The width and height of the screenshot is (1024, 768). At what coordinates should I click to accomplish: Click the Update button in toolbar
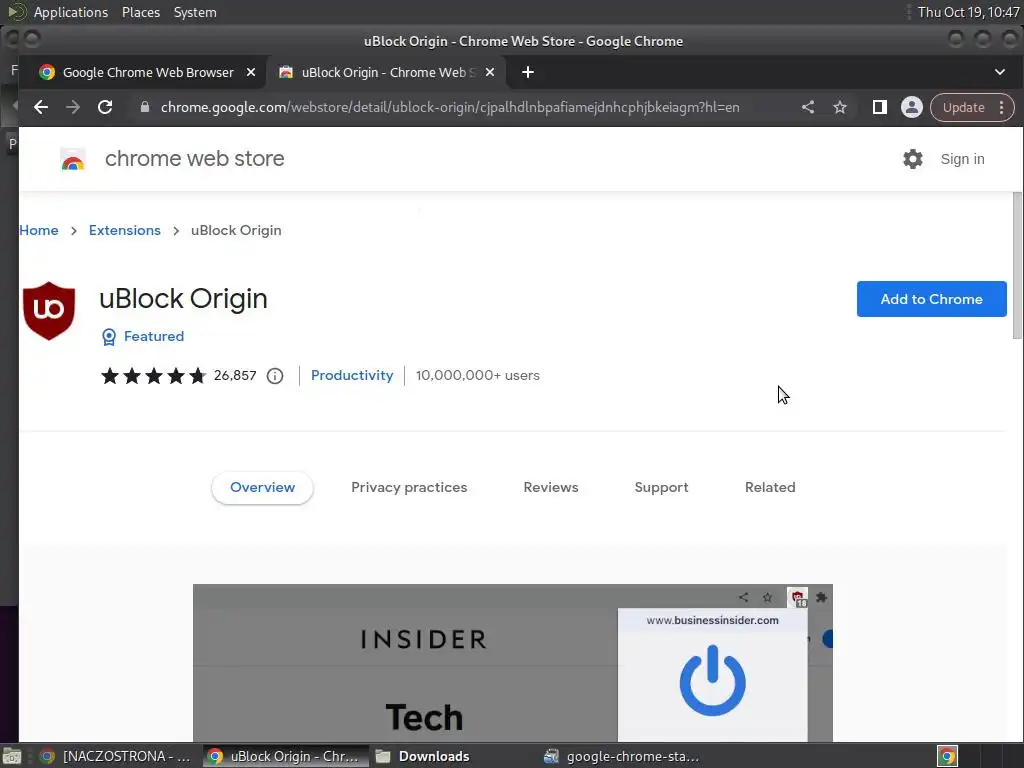tap(963, 107)
